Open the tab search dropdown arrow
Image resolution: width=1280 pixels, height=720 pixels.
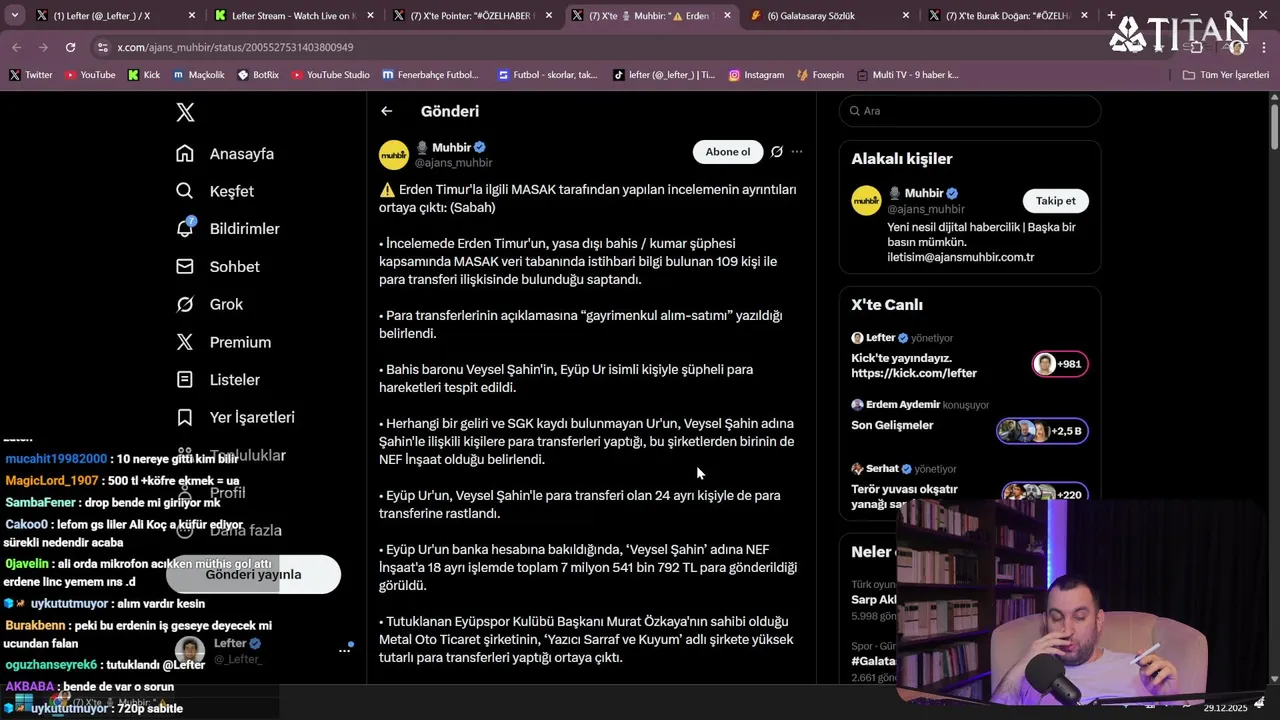pyautogui.click(x=14, y=16)
